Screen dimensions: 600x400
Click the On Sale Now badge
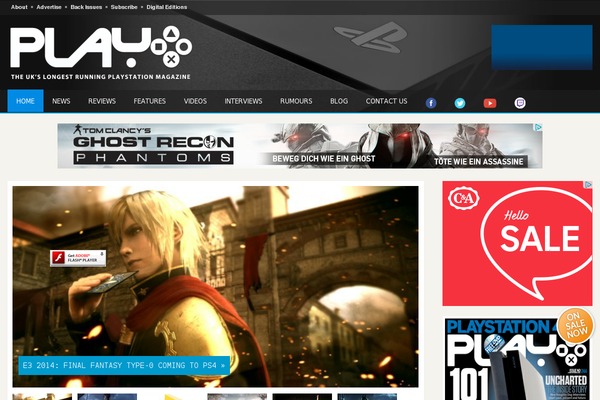pos(575,325)
